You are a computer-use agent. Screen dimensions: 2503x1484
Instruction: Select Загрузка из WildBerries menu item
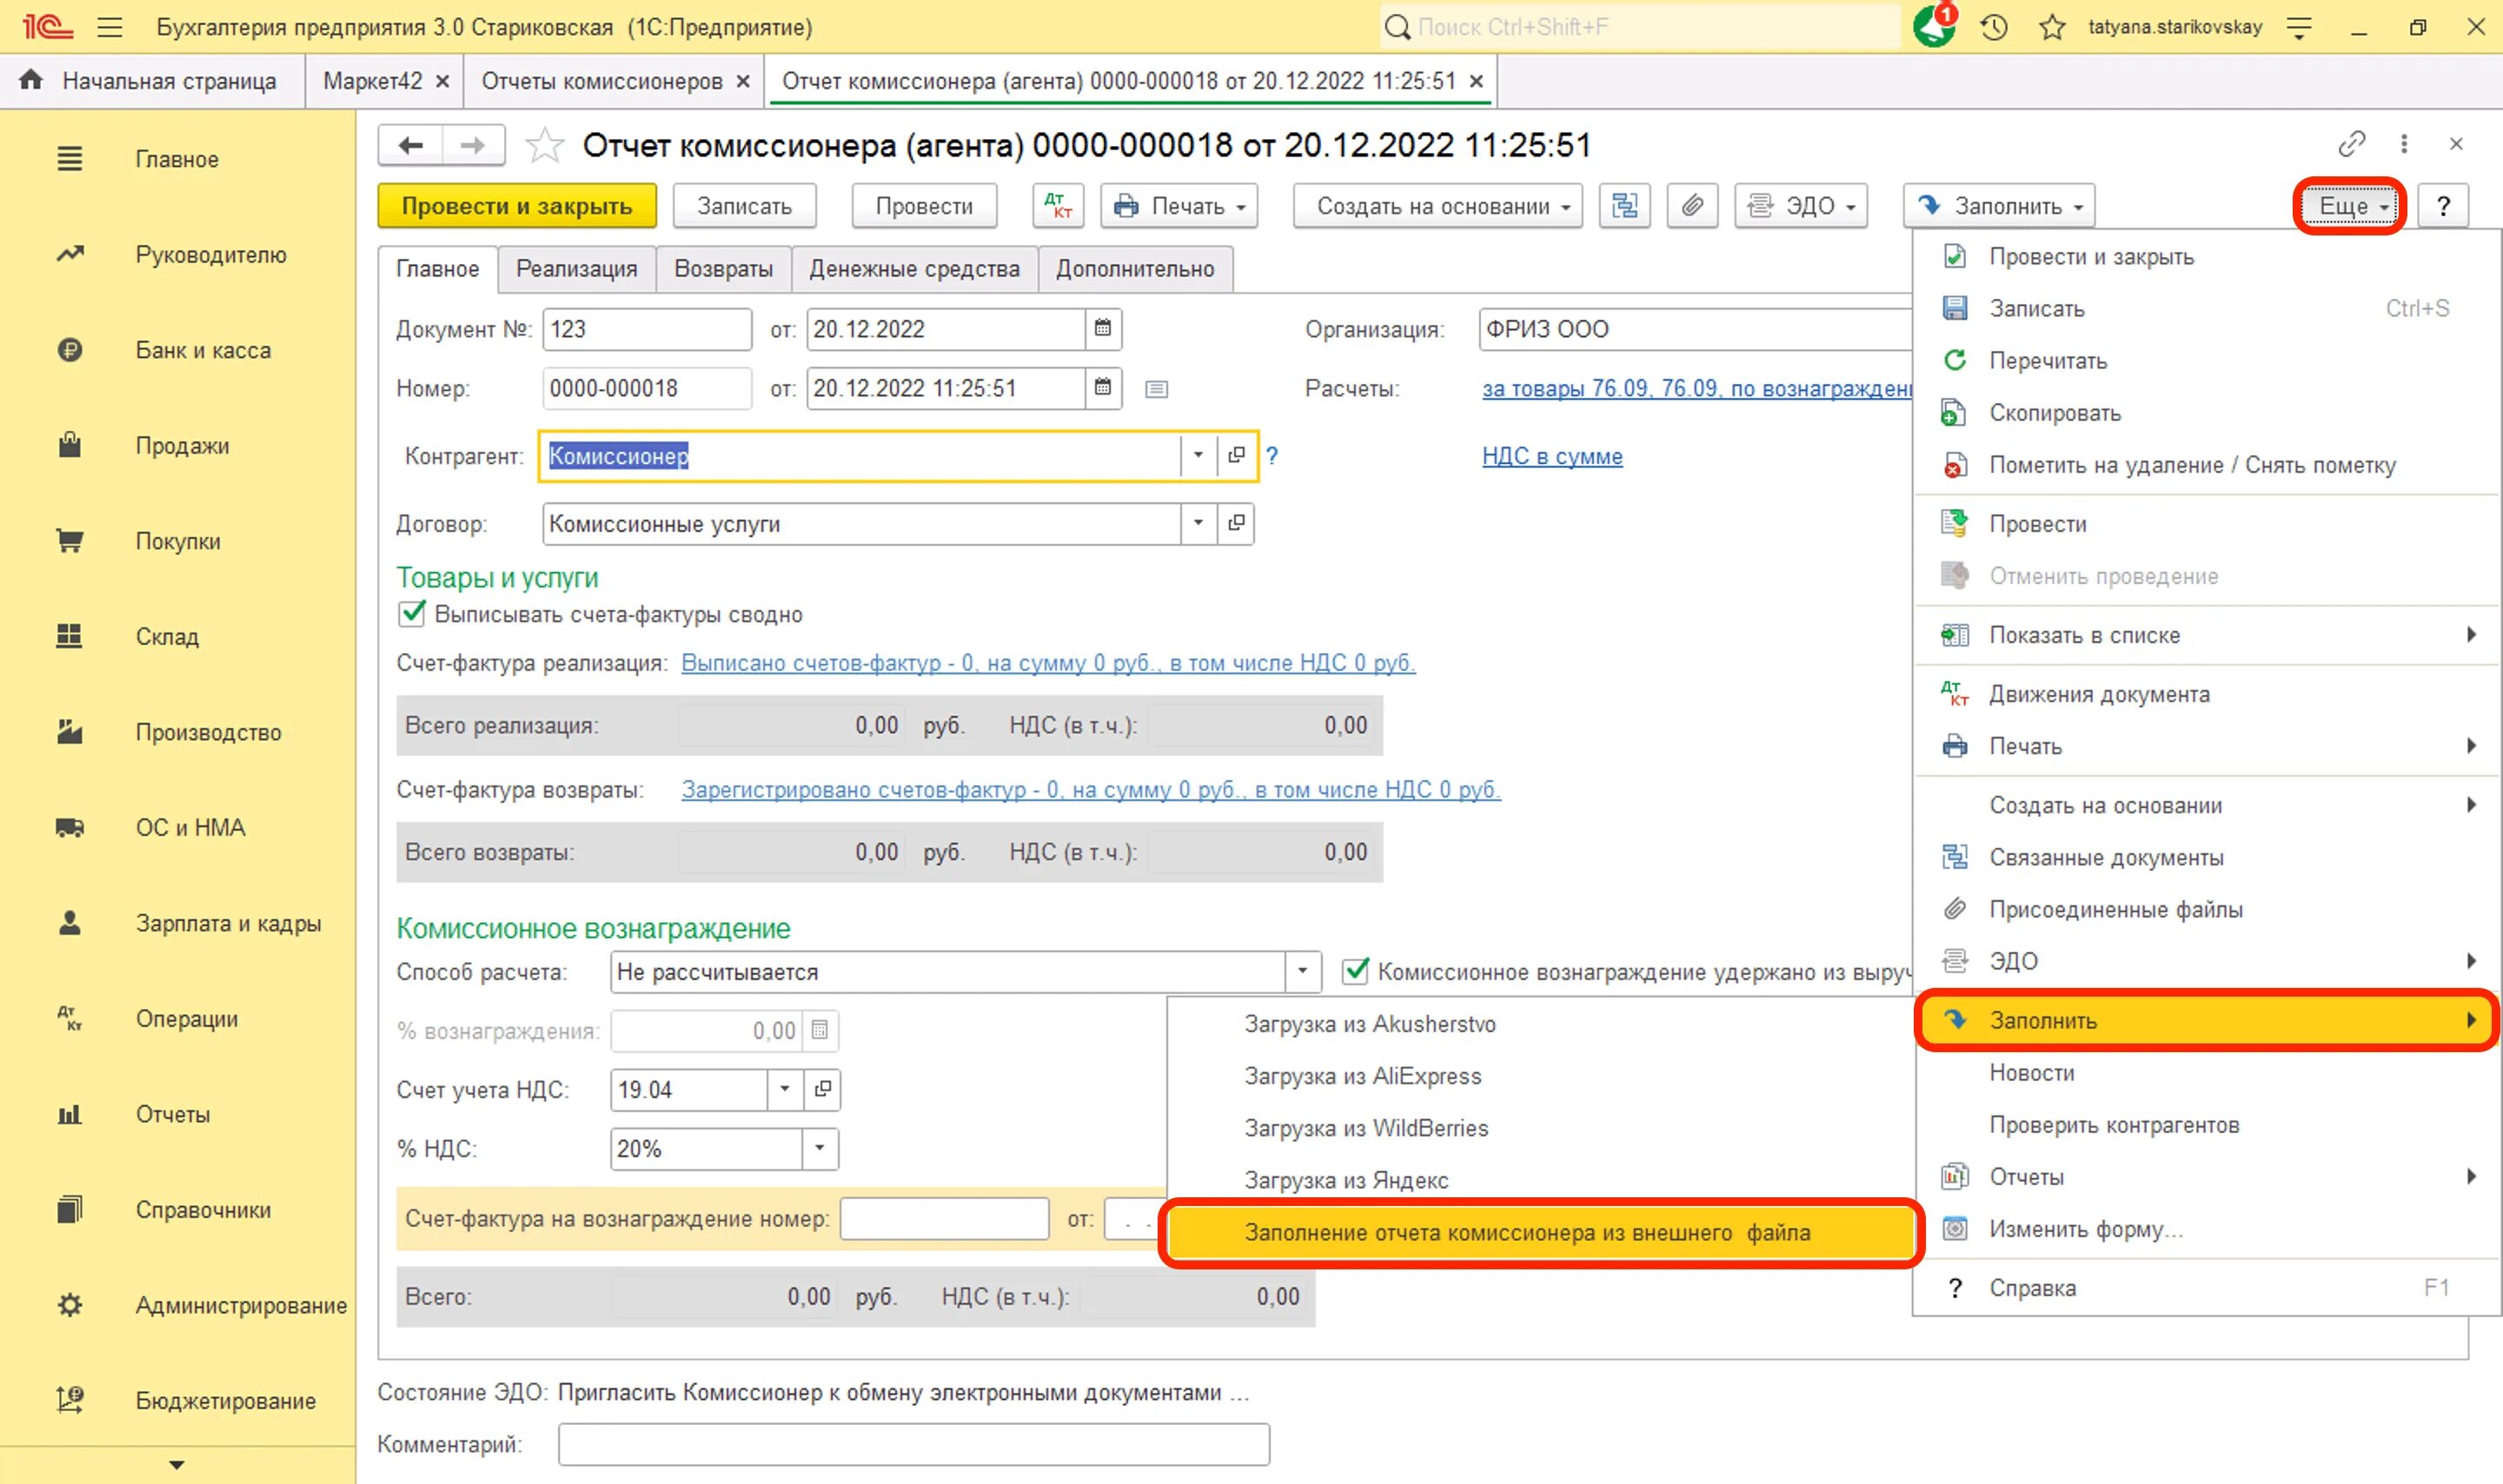pos(1365,1128)
